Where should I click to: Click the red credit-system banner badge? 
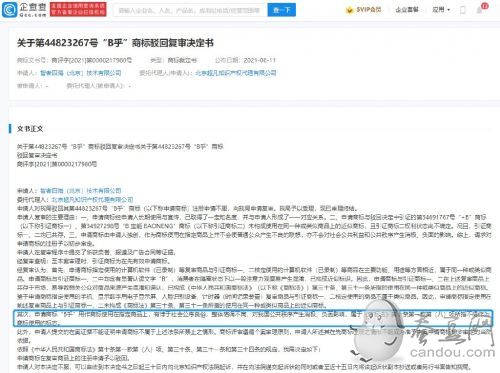pyautogui.click(x=78, y=9)
